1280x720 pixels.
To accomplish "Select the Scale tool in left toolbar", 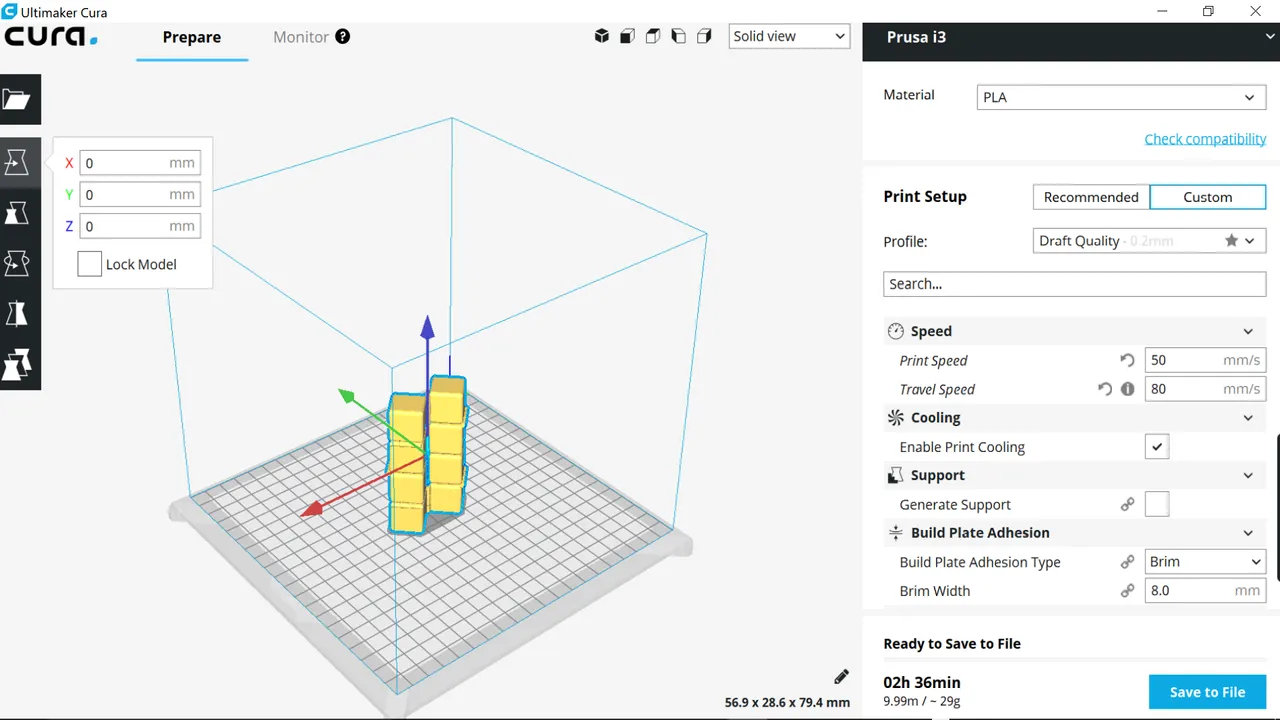I will 17,213.
